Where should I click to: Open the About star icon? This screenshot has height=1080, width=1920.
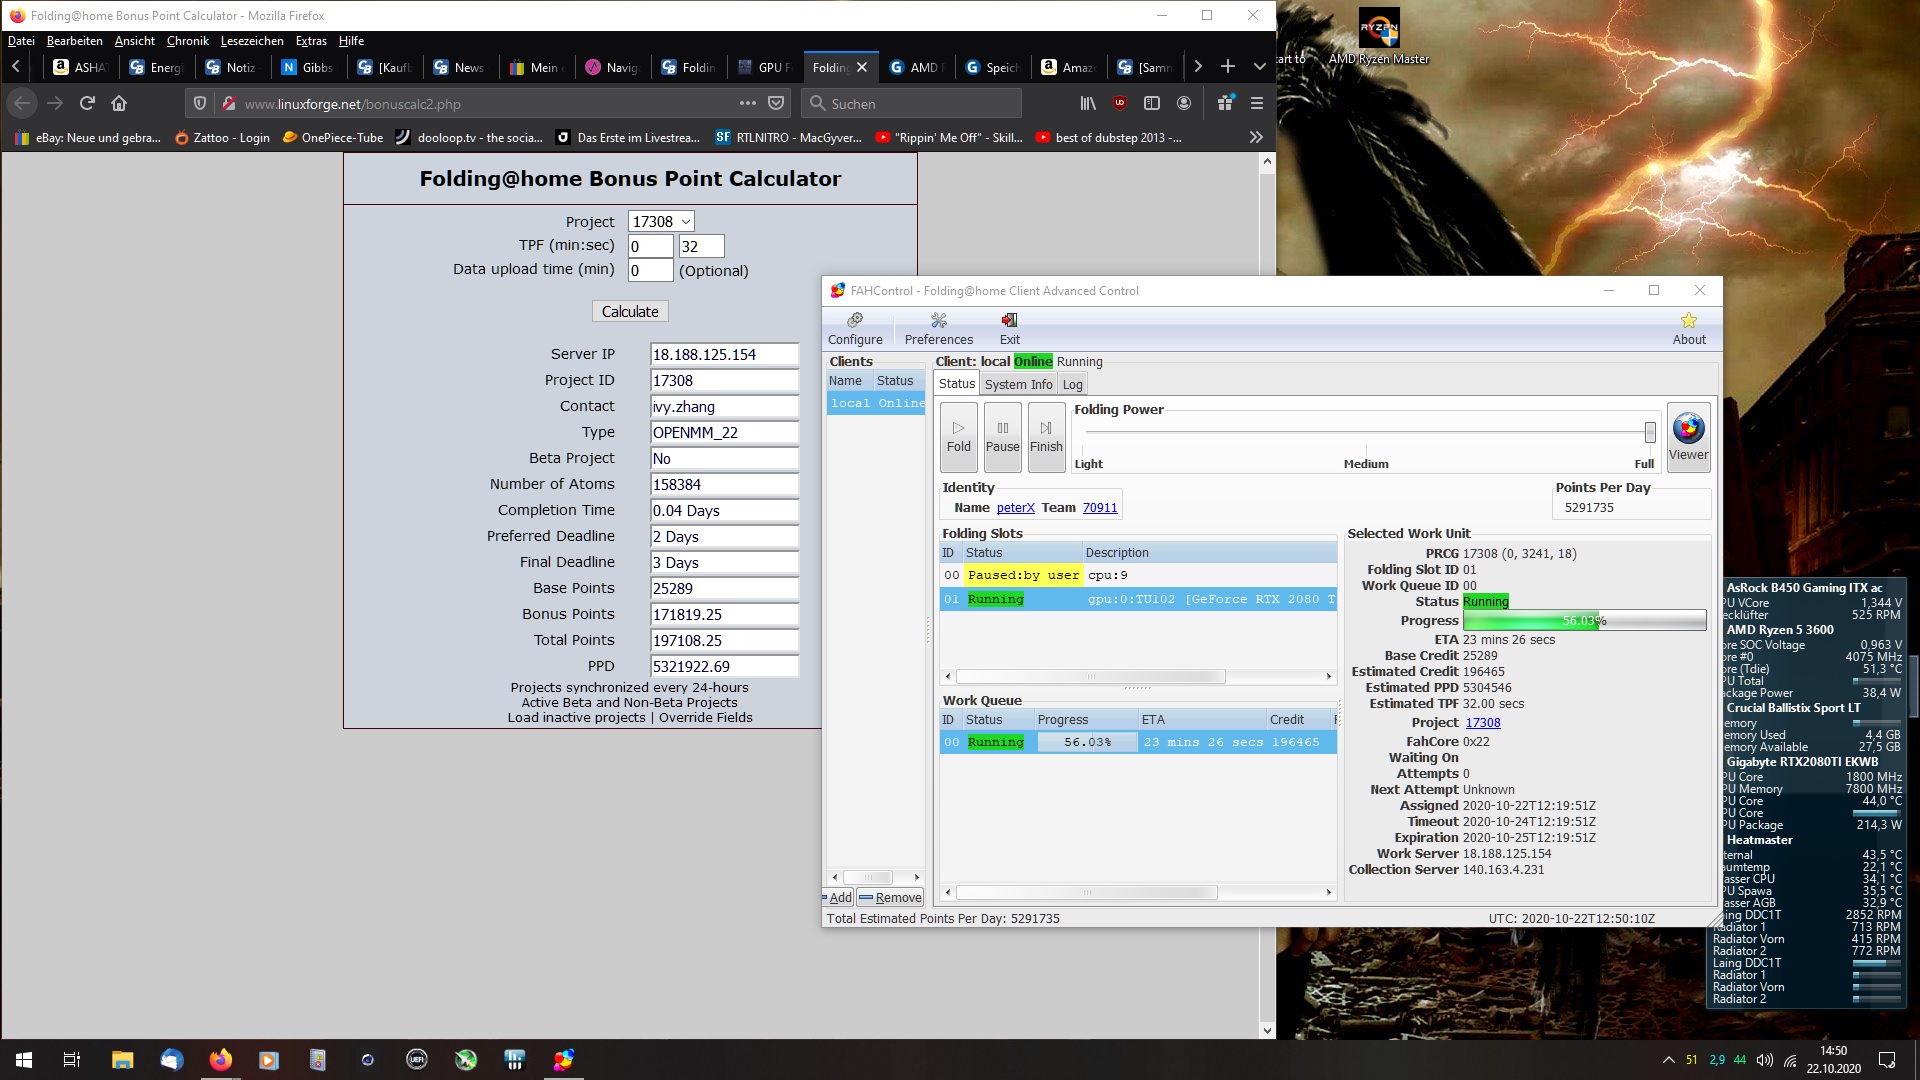[1688, 321]
